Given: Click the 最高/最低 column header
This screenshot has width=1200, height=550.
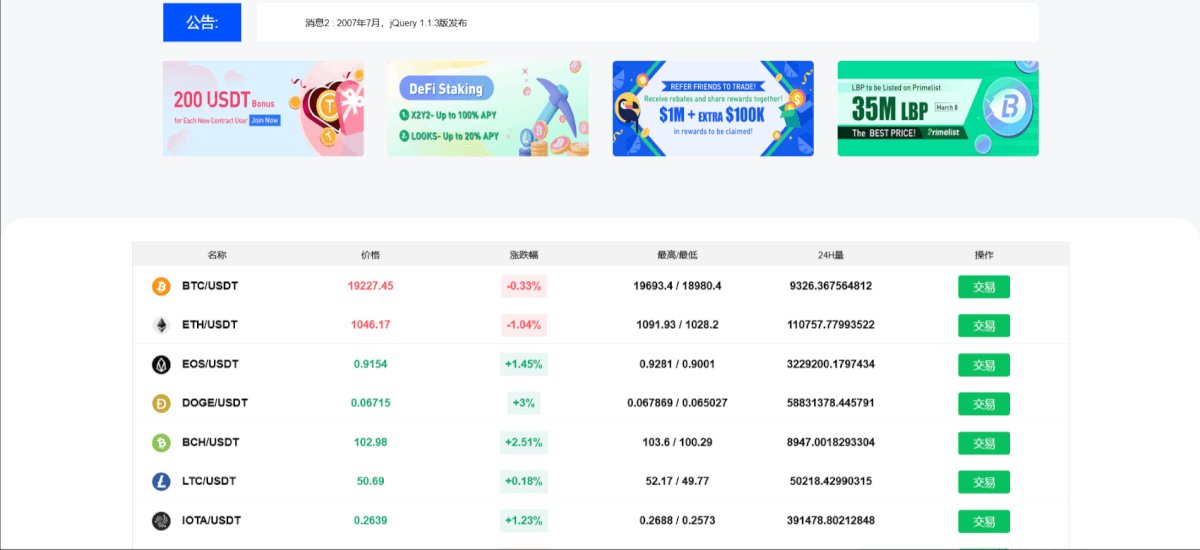Looking at the screenshot, I should click(x=677, y=255).
